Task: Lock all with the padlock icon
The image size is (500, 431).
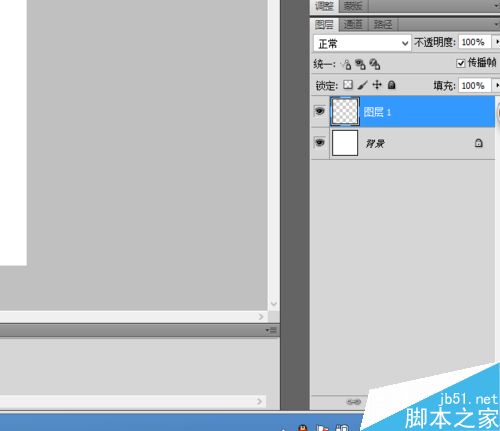Action: coord(392,85)
